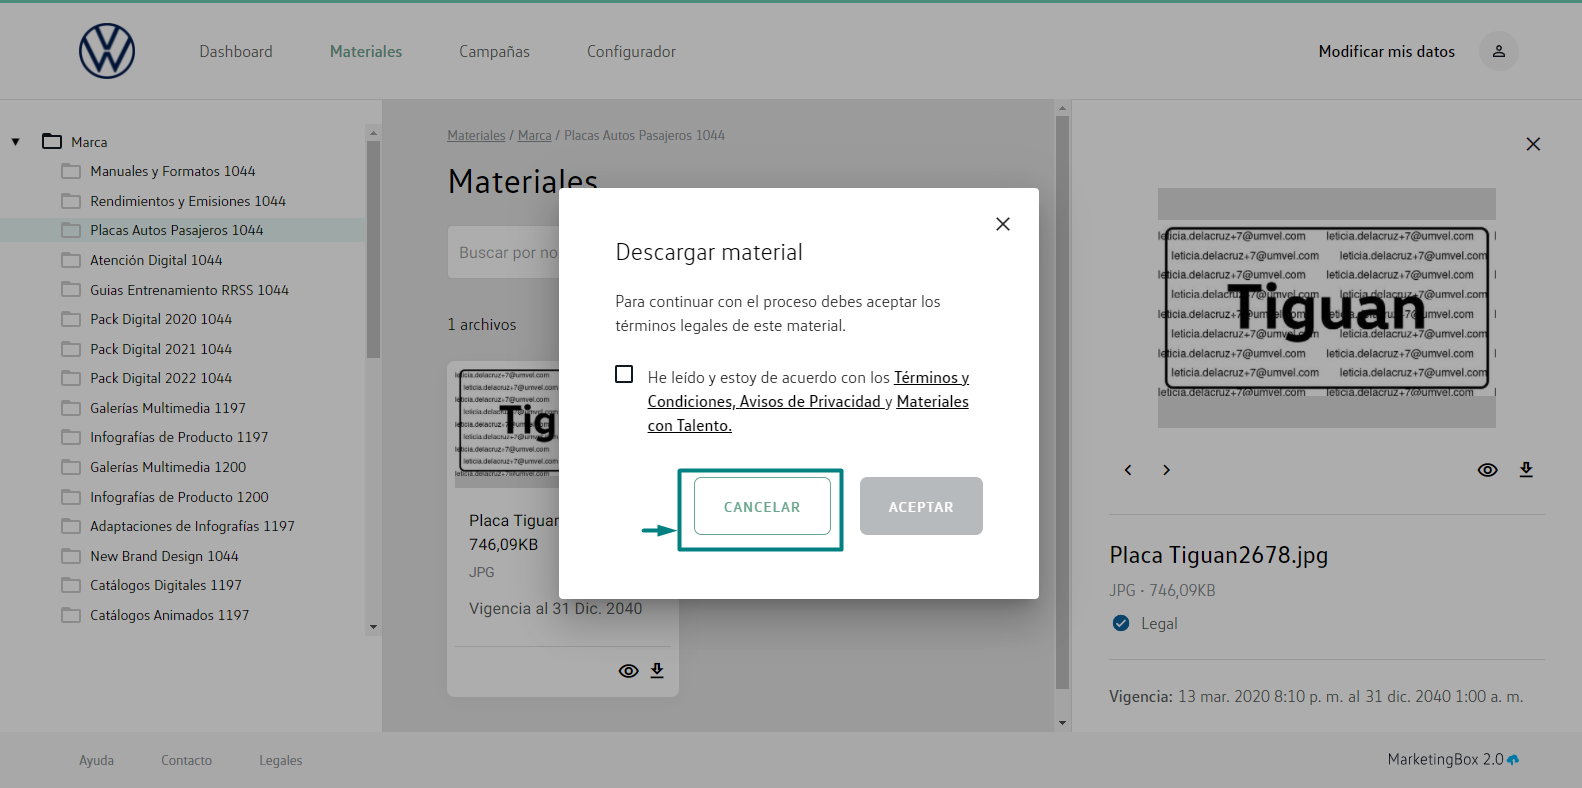1582x788 pixels.
Task: Open Materiales con Talento link
Action: 808,413
